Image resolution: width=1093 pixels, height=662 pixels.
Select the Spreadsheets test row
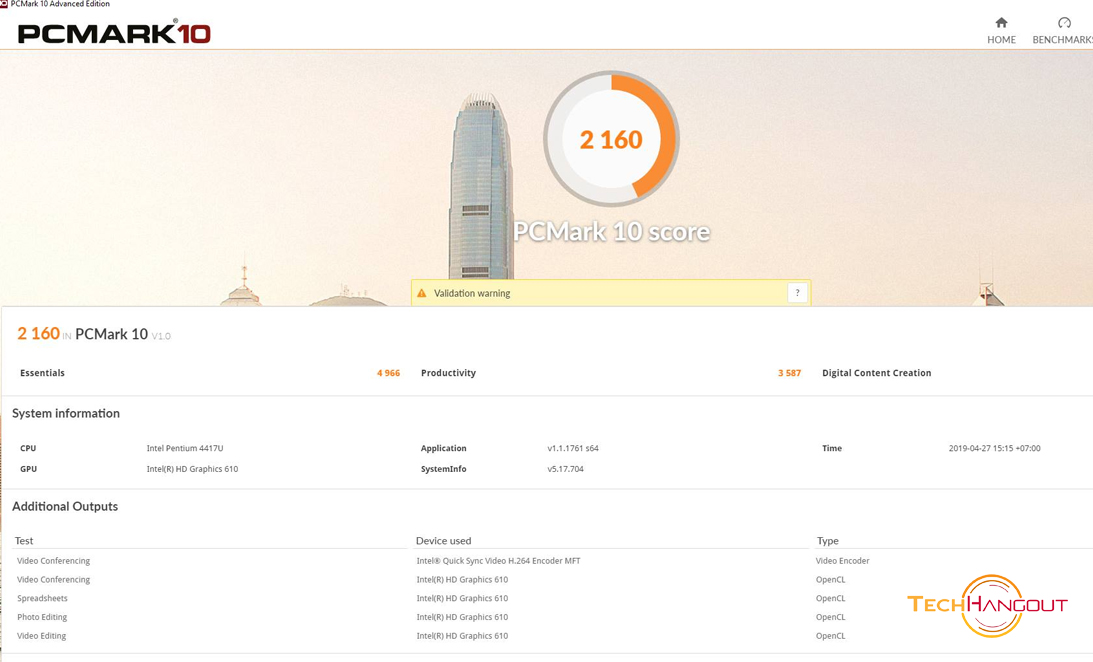pos(43,599)
